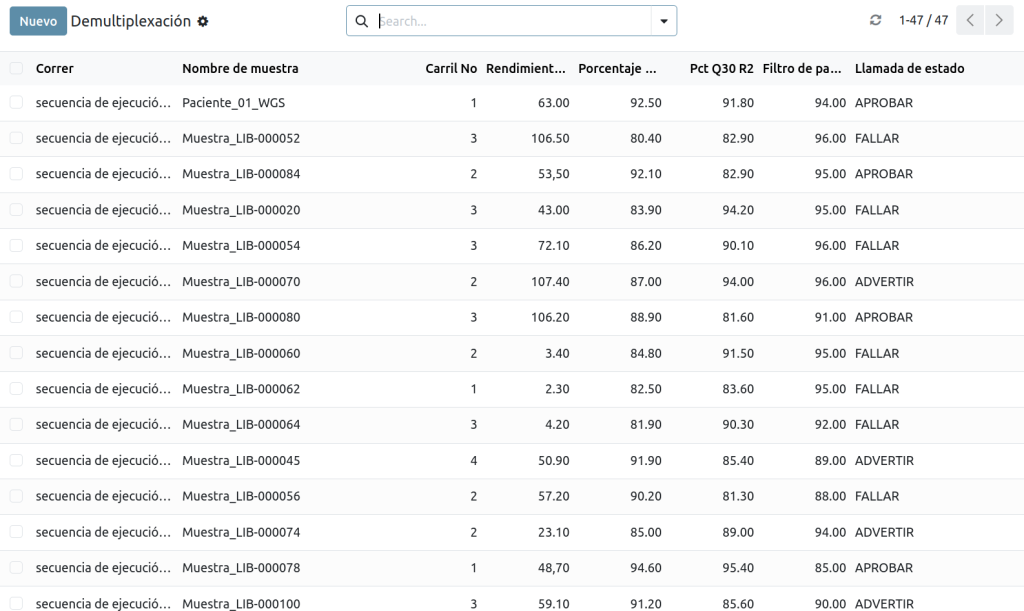The width and height of the screenshot is (1024, 611).
Task: Go to the previous page arrow
Action: 970,20
